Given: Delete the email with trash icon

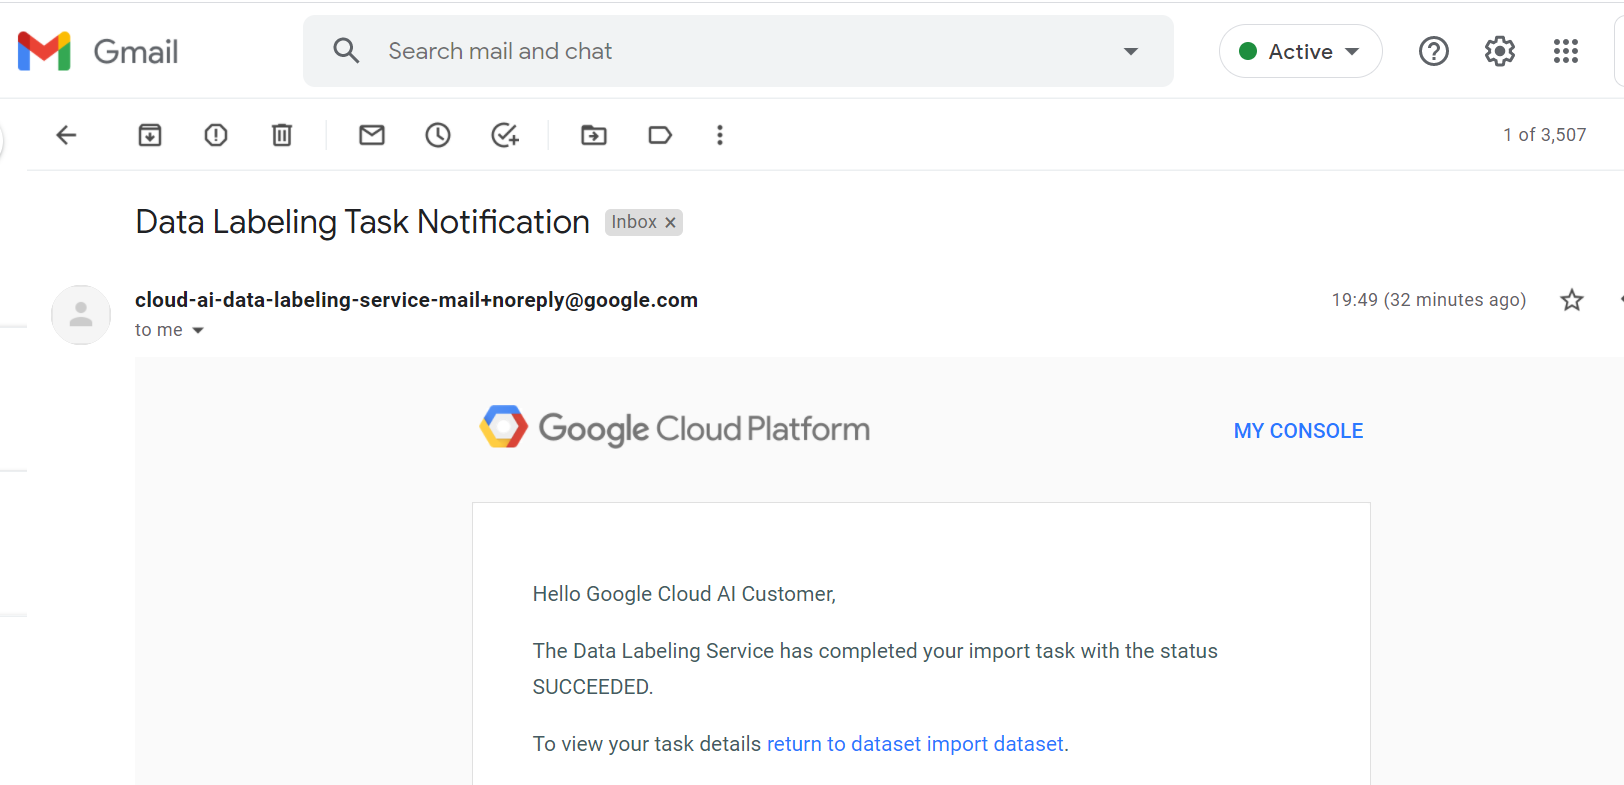Looking at the screenshot, I should pyautogui.click(x=282, y=135).
